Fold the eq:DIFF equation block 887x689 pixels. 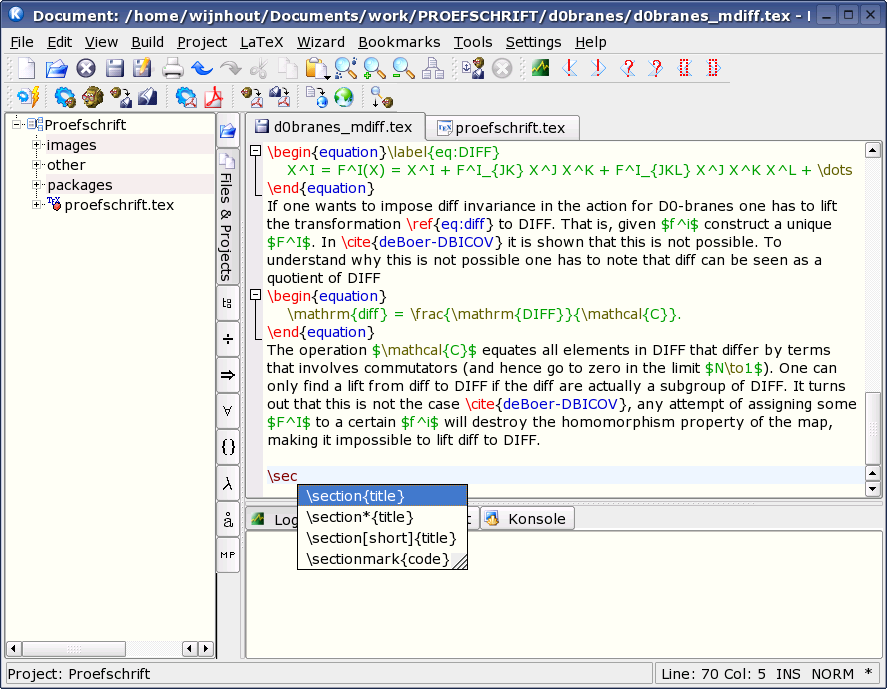(255, 151)
